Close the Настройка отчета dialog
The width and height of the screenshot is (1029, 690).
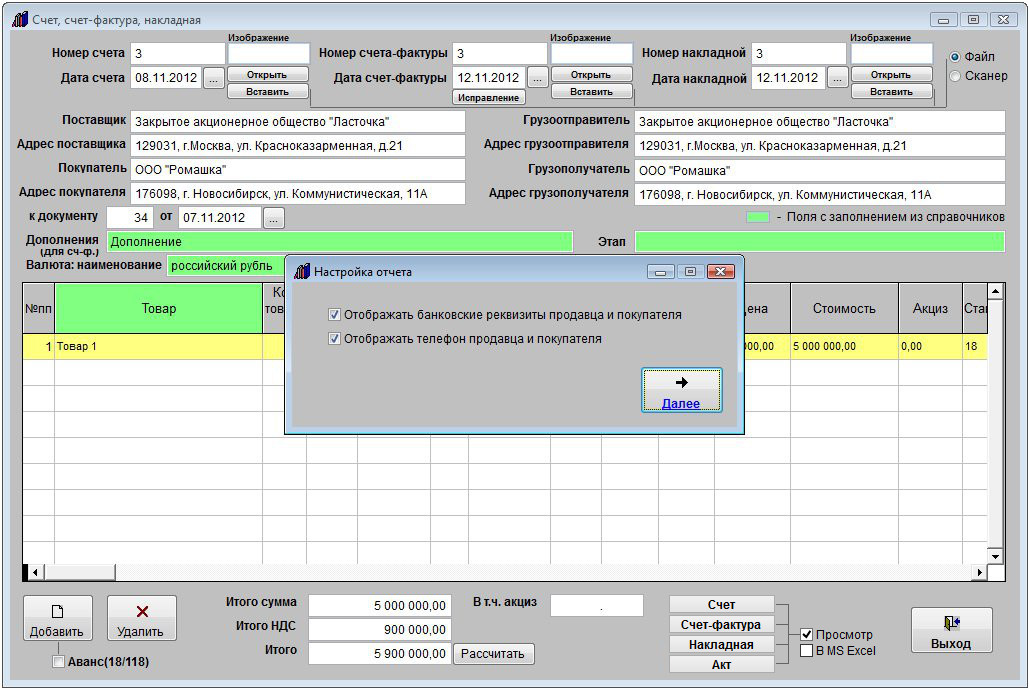(x=720, y=272)
